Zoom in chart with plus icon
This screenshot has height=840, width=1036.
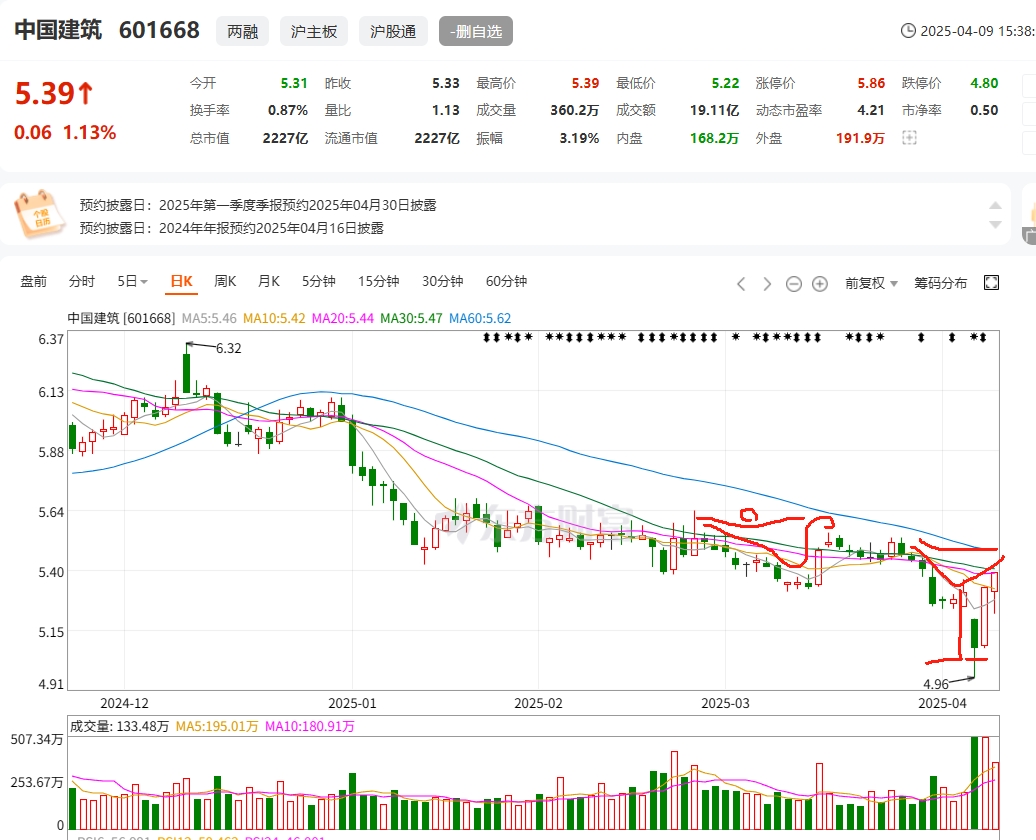tap(819, 284)
